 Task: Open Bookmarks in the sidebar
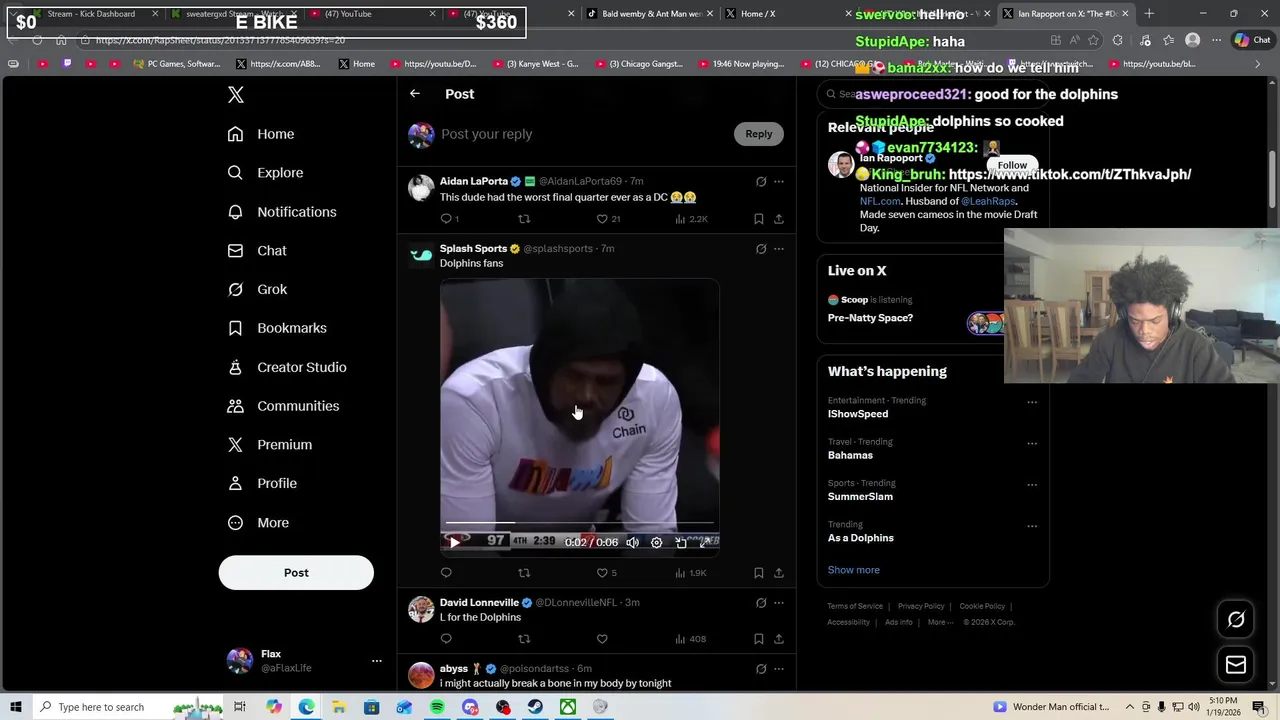click(x=277, y=328)
